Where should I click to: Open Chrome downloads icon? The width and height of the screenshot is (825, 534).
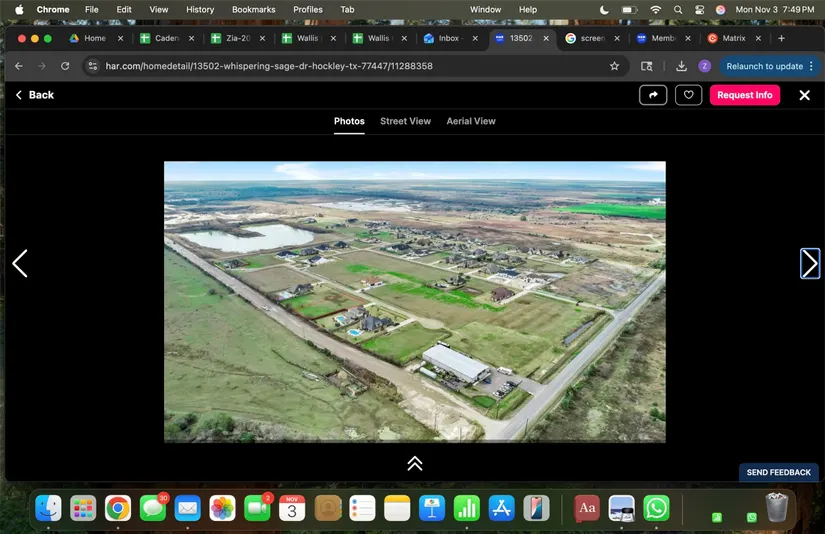681,66
